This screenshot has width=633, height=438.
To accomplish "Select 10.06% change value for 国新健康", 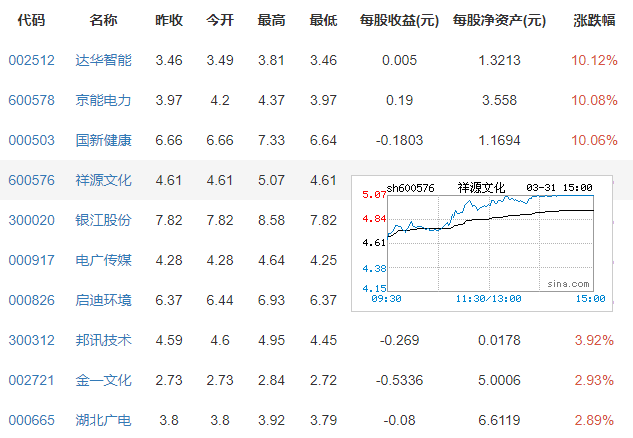I will [x=594, y=140].
